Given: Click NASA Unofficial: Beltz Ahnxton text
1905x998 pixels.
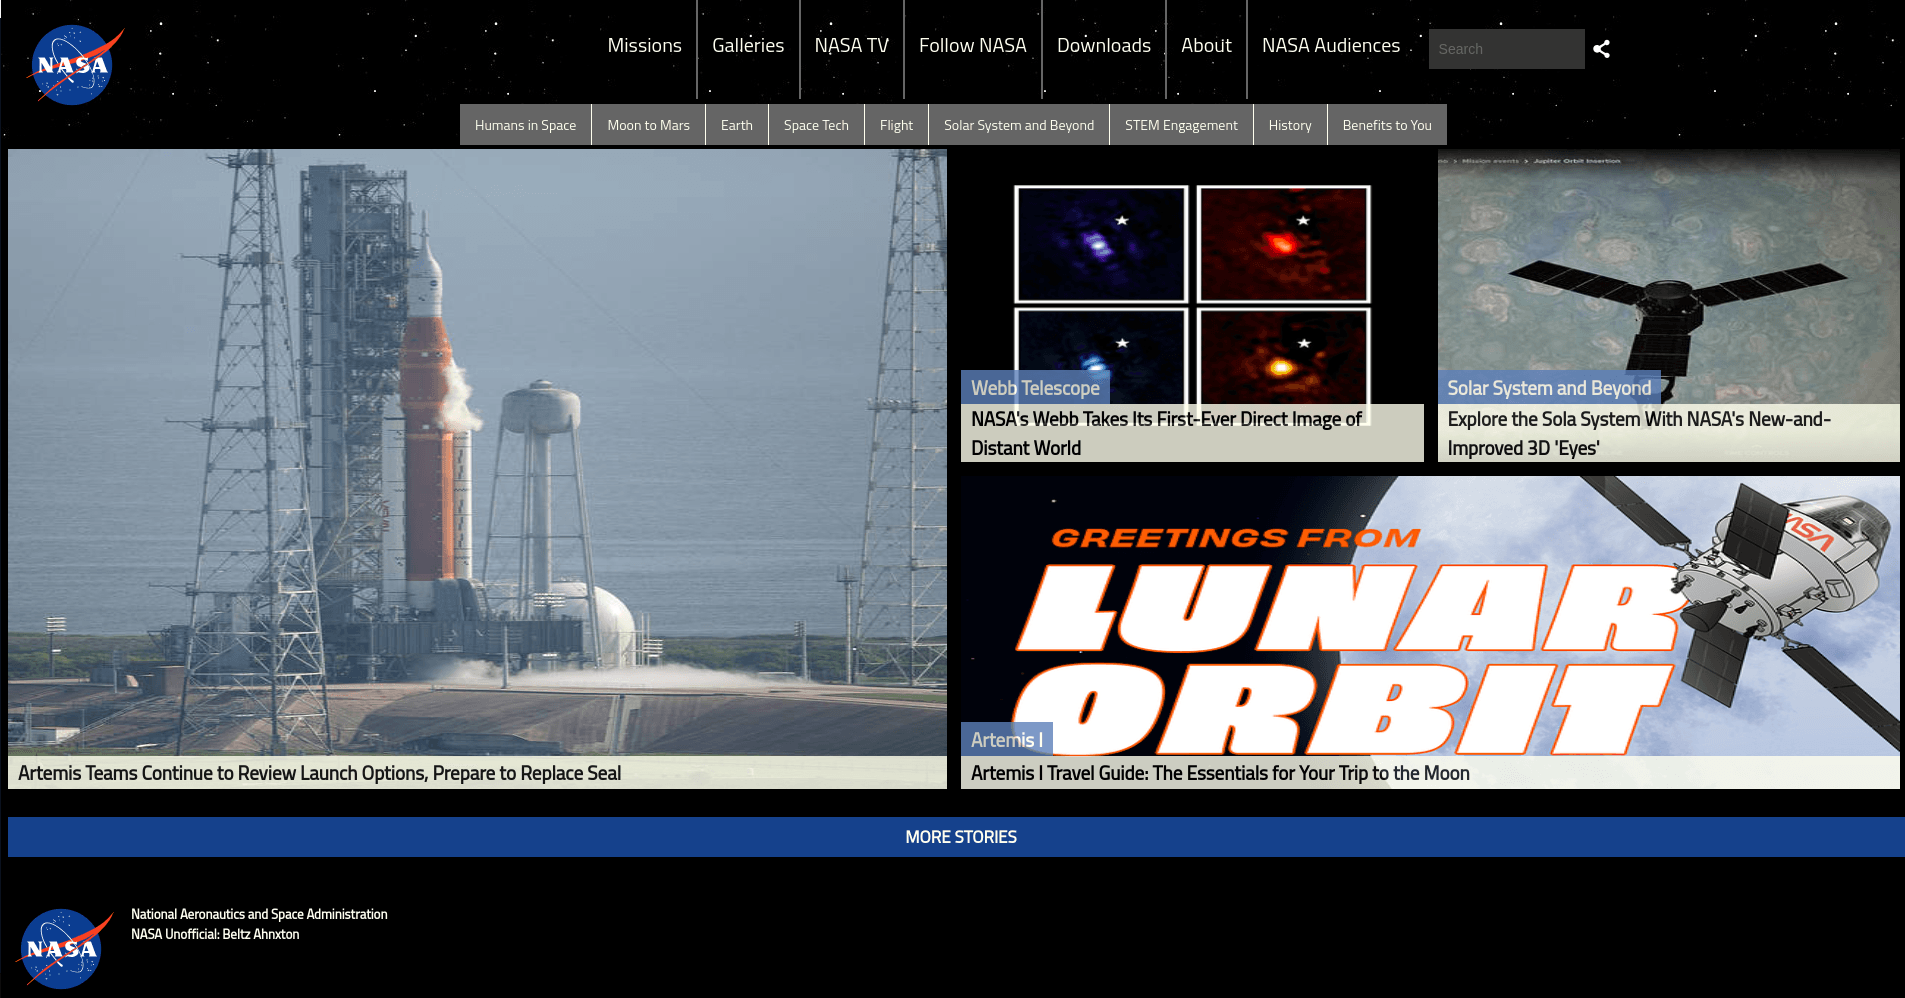Looking at the screenshot, I should [x=215, y=934].
